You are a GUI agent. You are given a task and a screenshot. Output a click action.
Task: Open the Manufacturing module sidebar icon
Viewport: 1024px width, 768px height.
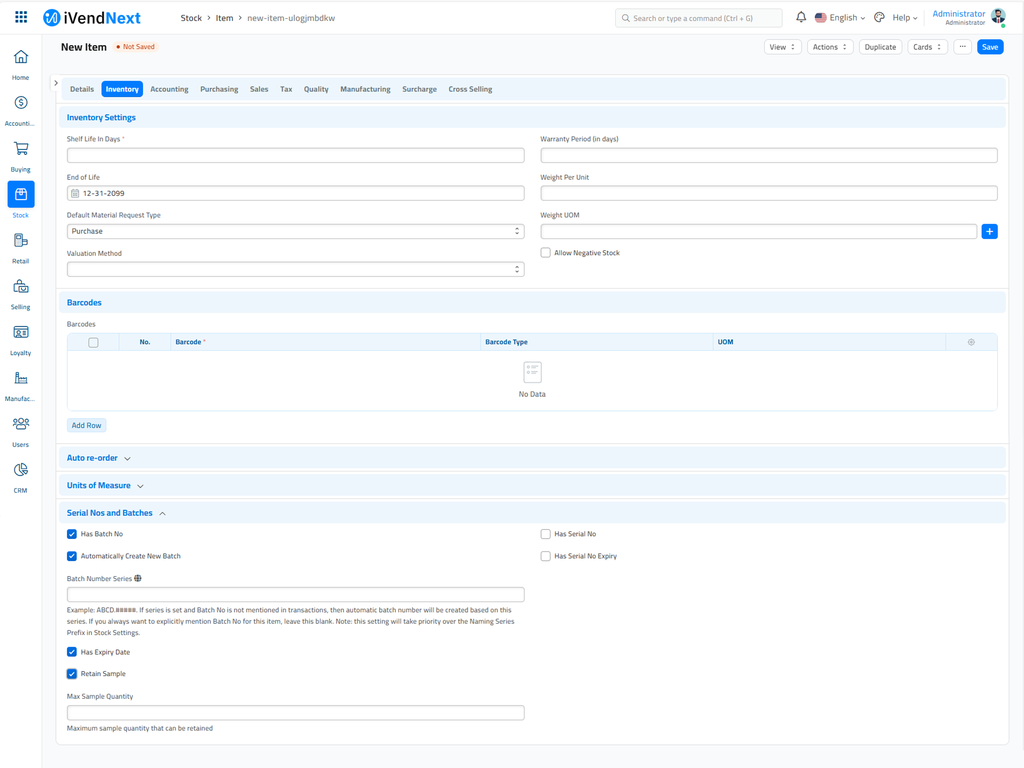coord(20,379)
